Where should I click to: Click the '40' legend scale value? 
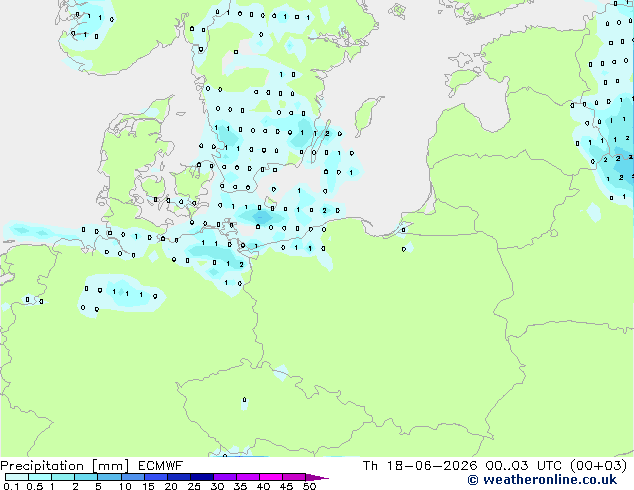(263, 486)
